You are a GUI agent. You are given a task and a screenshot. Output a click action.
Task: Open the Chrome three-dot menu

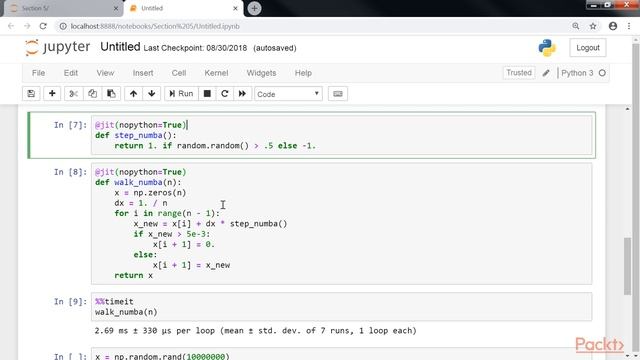click(629, 26)
